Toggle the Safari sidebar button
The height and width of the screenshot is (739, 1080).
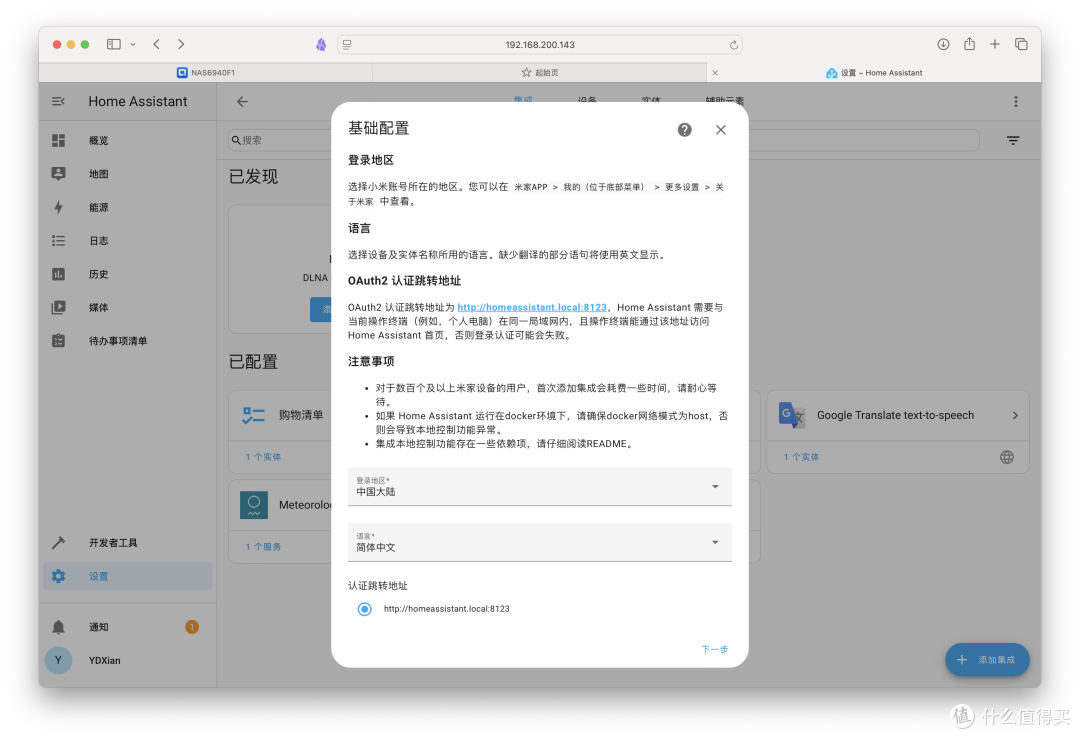click(x=114, y=44)
